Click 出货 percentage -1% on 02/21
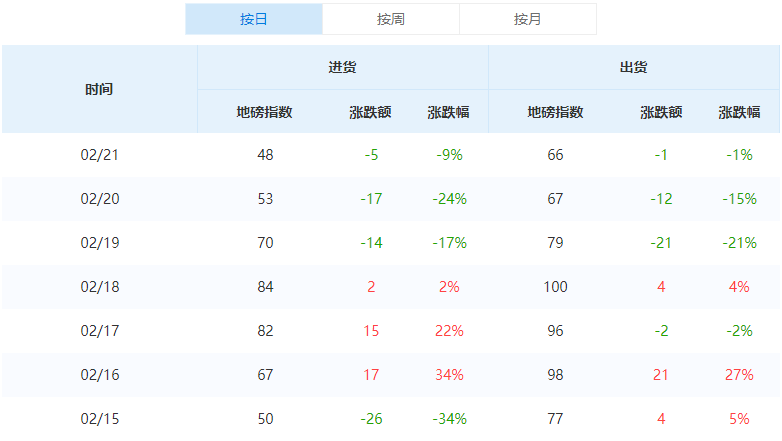782x441 pixels. click(739, 155)
